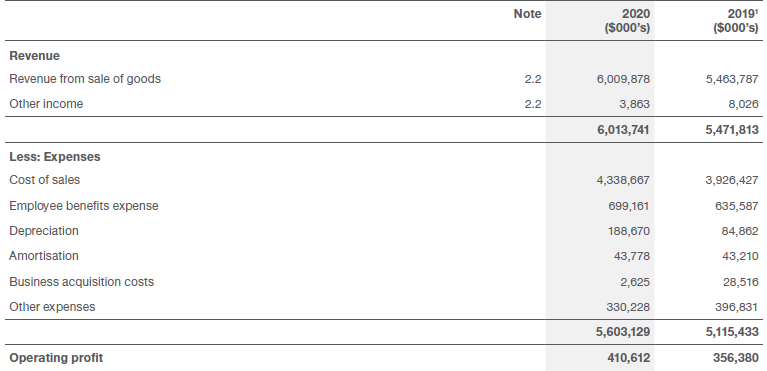The width and height of the screenshot is (767, 371).
Task: Select the 2019 Amortisation value 43,210
Action: (740, 256)
